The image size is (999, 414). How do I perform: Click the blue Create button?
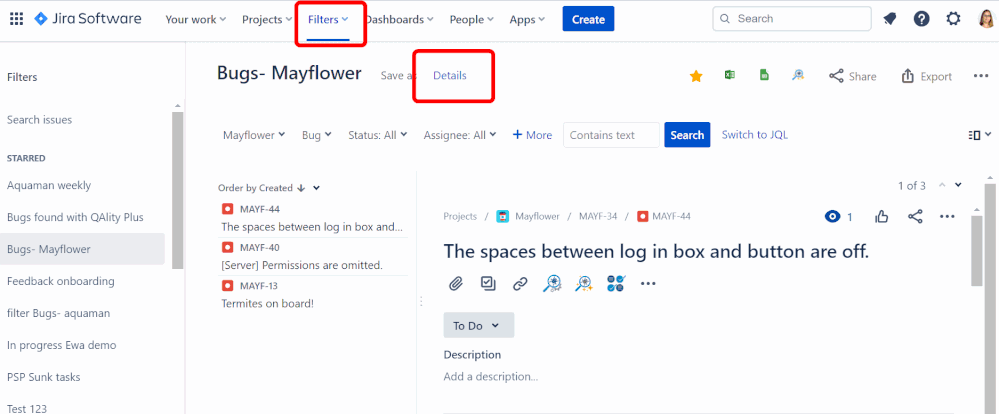click(588, 19)
